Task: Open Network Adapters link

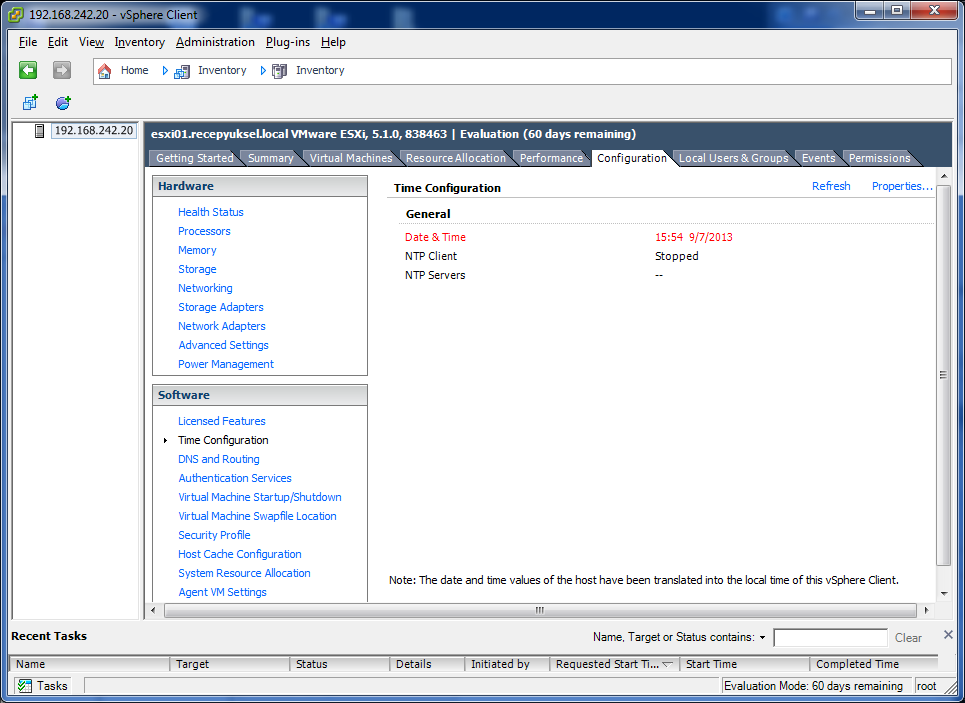Action: point(222,326)
